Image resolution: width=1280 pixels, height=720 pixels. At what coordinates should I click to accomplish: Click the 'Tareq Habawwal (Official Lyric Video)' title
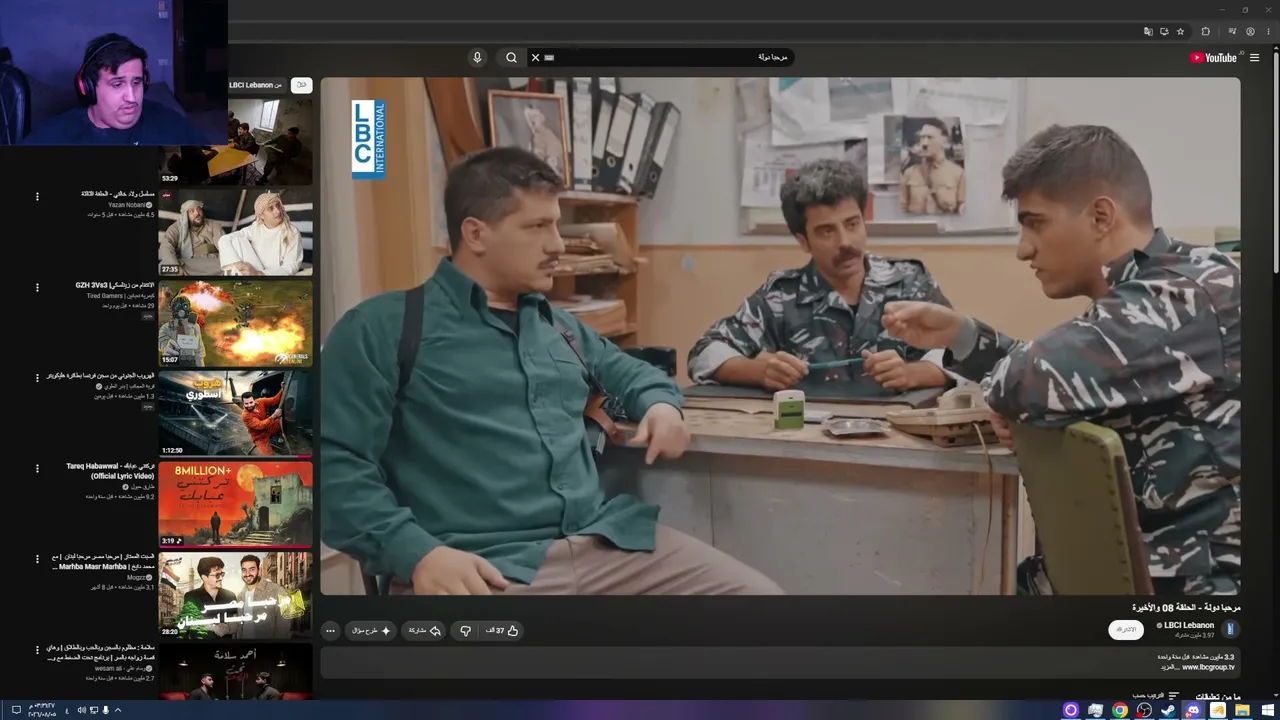tap(110, 471)
